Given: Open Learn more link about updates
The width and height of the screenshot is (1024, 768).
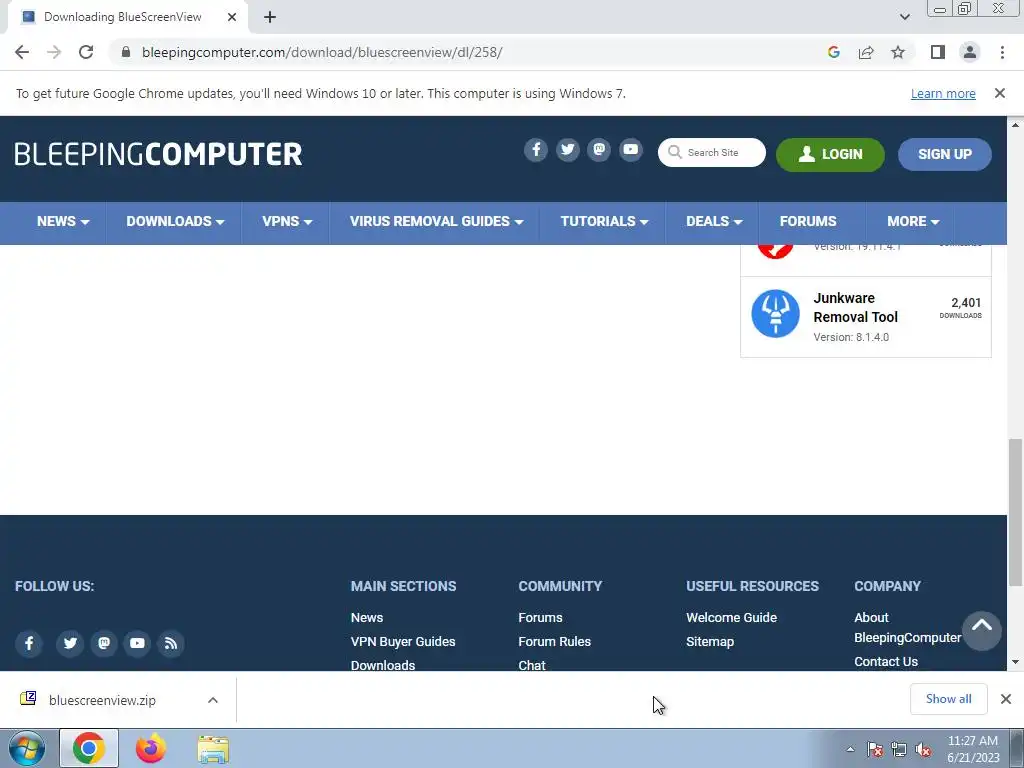Looking at the screenshot, I should (x=943, y=93).
